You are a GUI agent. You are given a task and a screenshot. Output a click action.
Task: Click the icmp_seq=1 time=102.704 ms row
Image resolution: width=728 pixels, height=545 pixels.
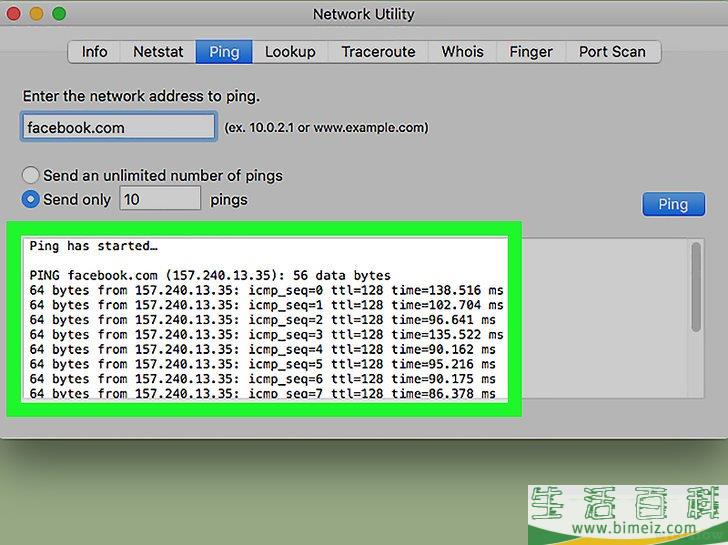(x=266, y=305)
